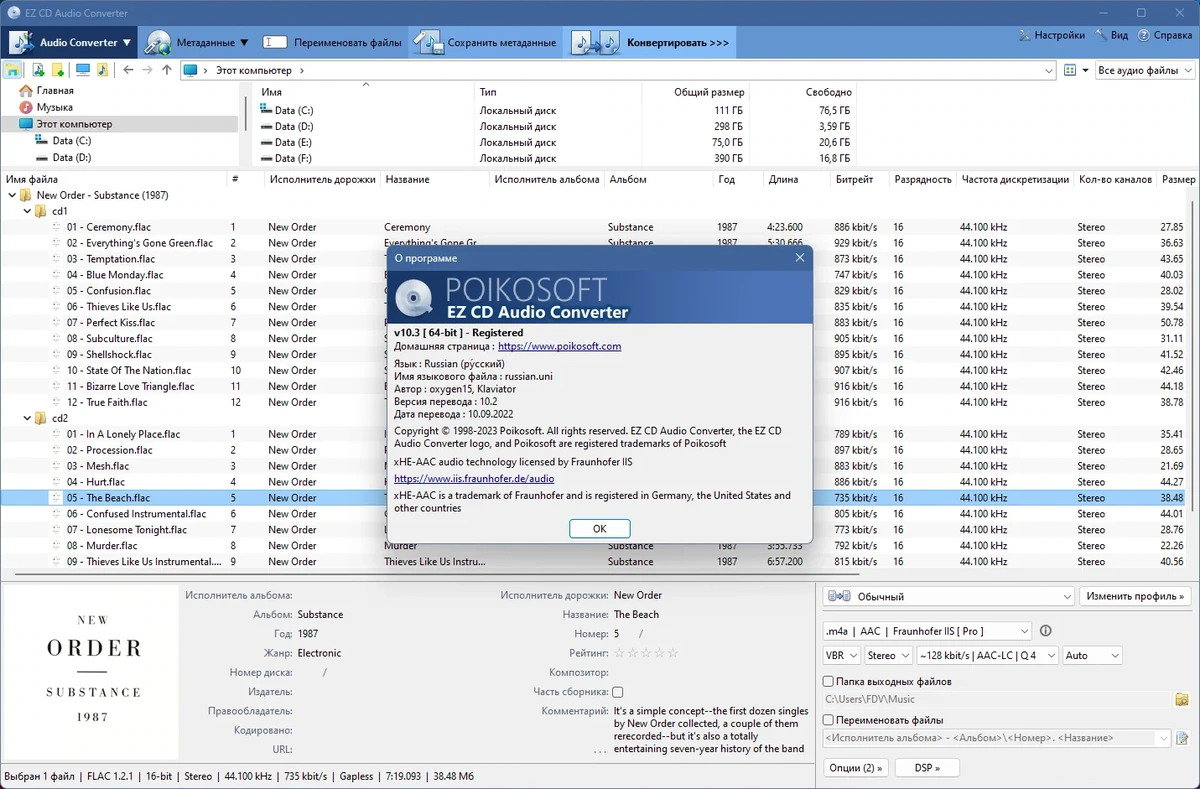Toggle the folder tree pane icon

point(12,70)
